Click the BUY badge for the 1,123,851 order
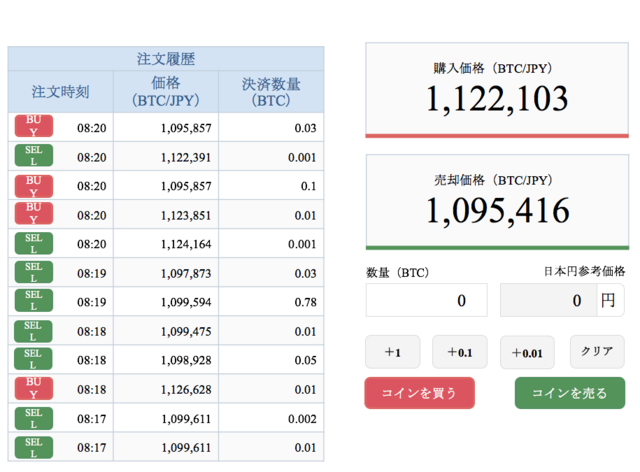Image resolution: width=640 pixels, height=472 pixels. [x=33, y=214]
